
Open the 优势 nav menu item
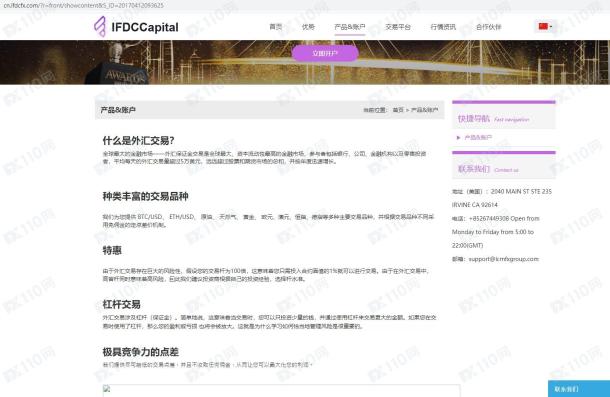[x=308, y=27]
